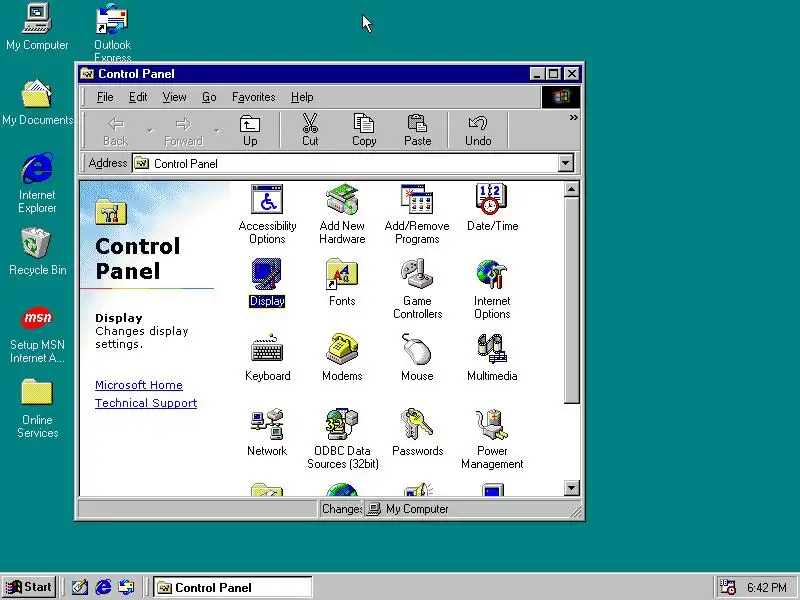Open the Go menu
800x600 pixels.
[209, 97]
